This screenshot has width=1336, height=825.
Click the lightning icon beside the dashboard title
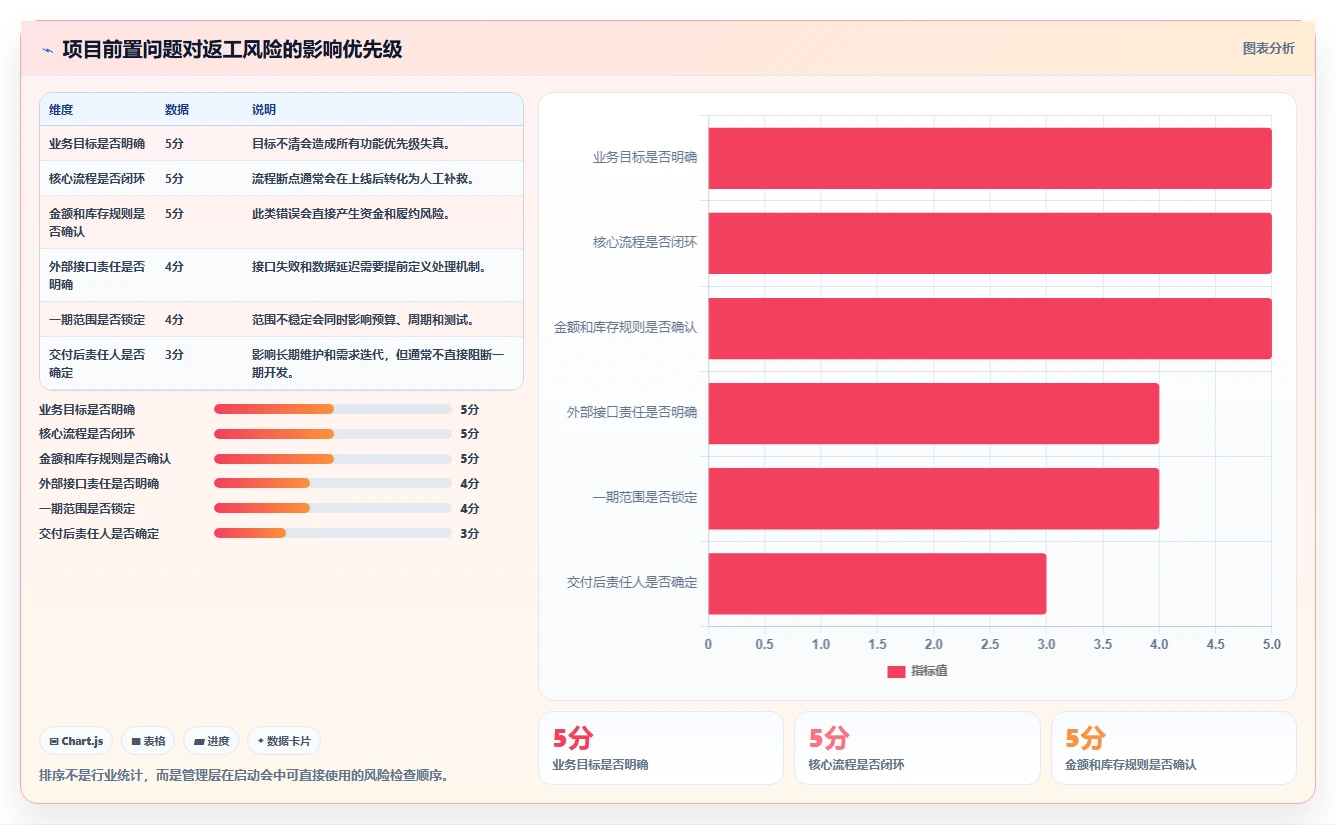click(x=47, y=49)
